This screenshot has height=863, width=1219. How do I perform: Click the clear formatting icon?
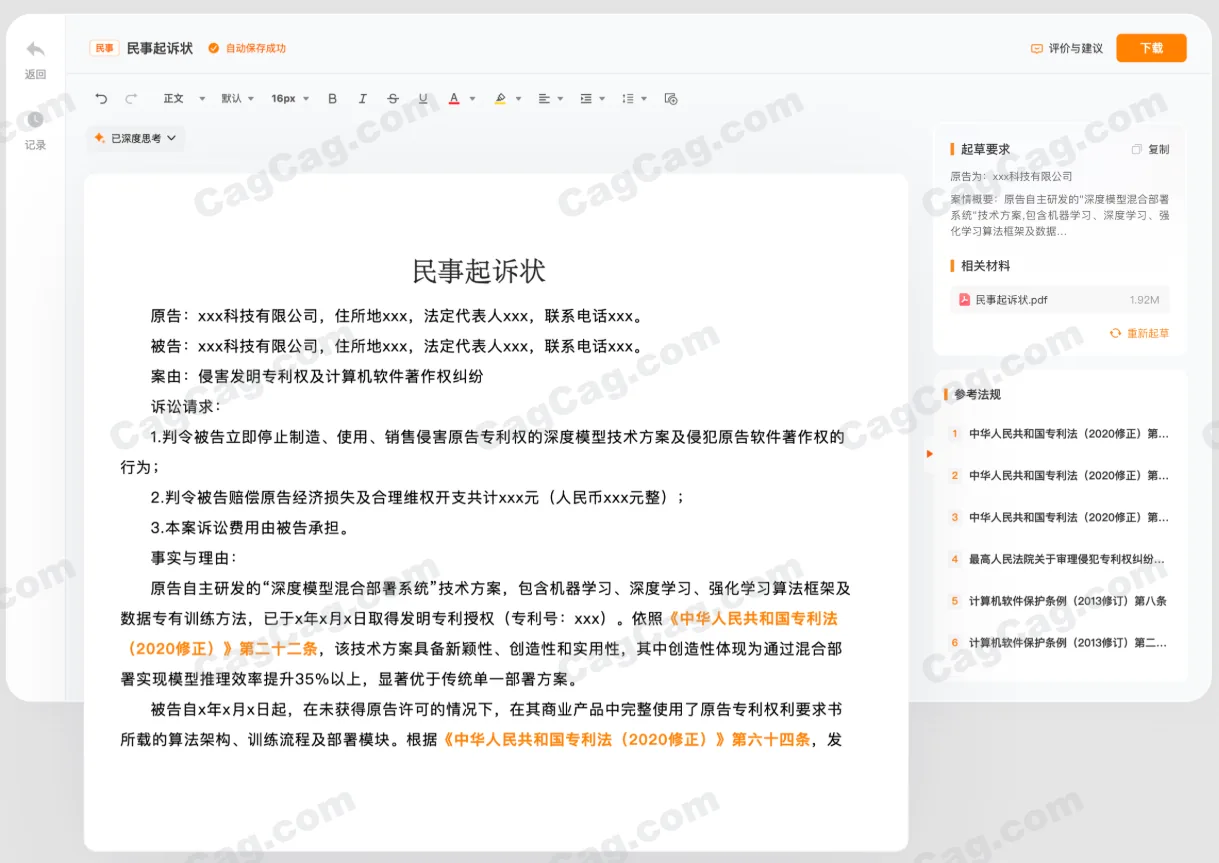[x=671, y=98]
